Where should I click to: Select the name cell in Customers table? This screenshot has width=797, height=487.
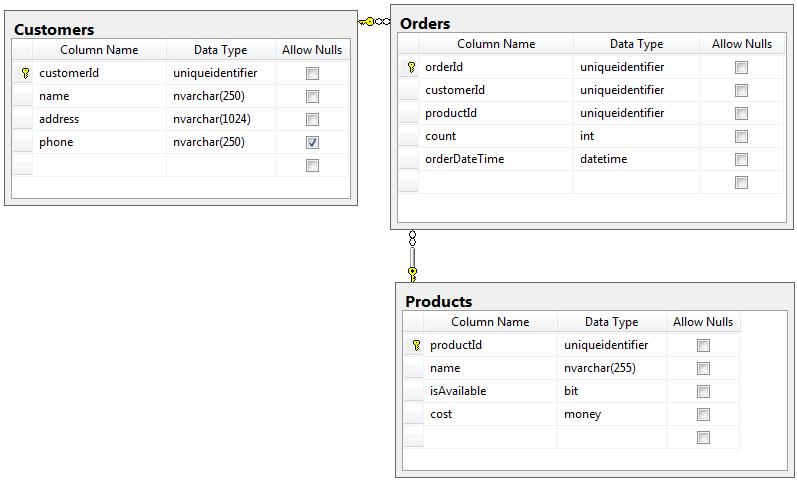pos(99,96)
